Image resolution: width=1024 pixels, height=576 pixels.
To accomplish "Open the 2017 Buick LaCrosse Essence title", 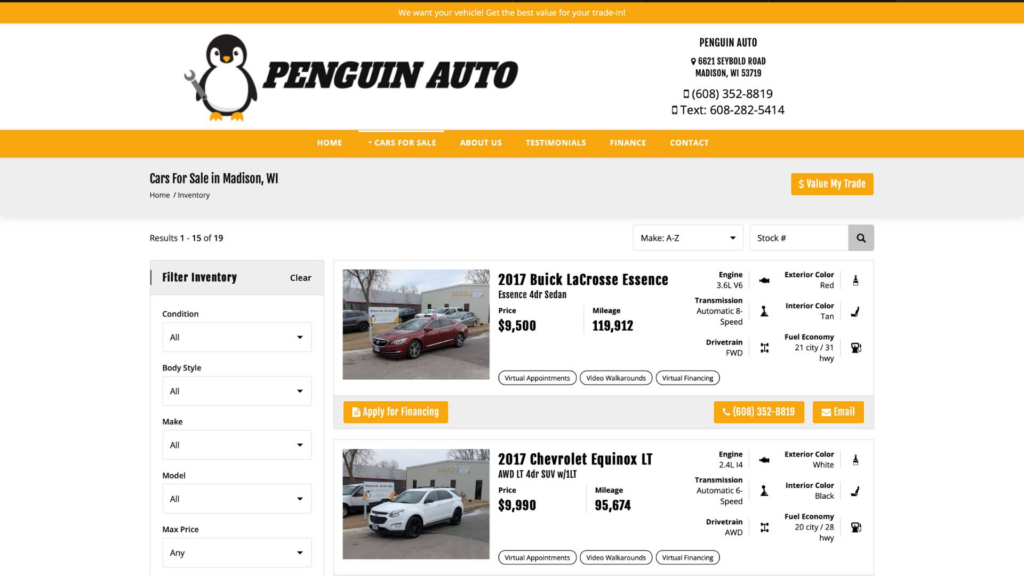I will (x=583, y=280).
